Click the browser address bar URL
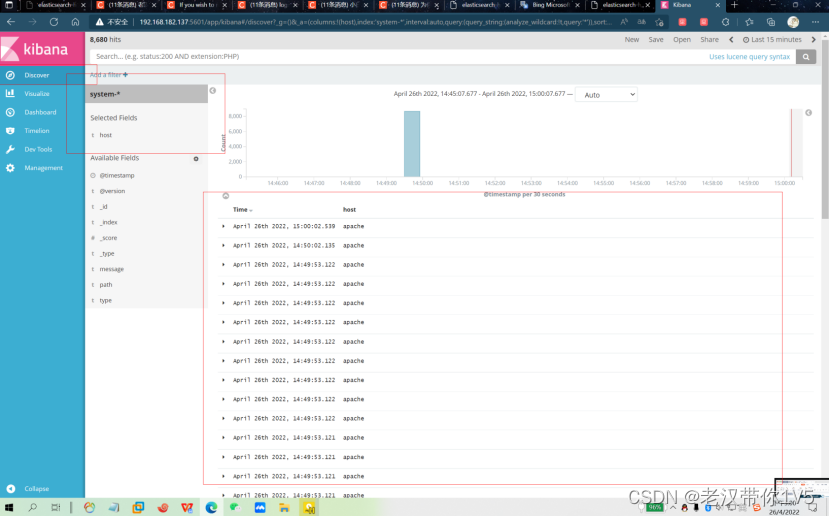Viewport: 830px width, 516px height. coord(376,22)
